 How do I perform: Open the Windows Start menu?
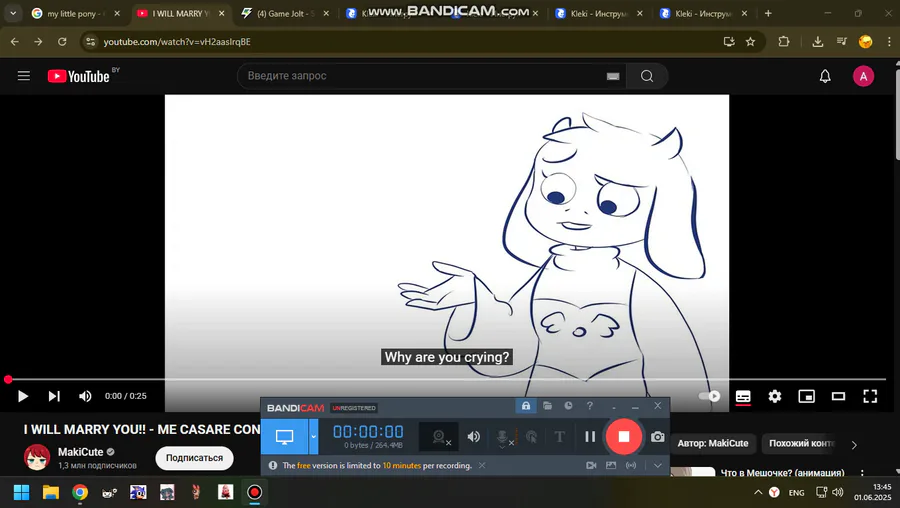click(x=21, y=492)
